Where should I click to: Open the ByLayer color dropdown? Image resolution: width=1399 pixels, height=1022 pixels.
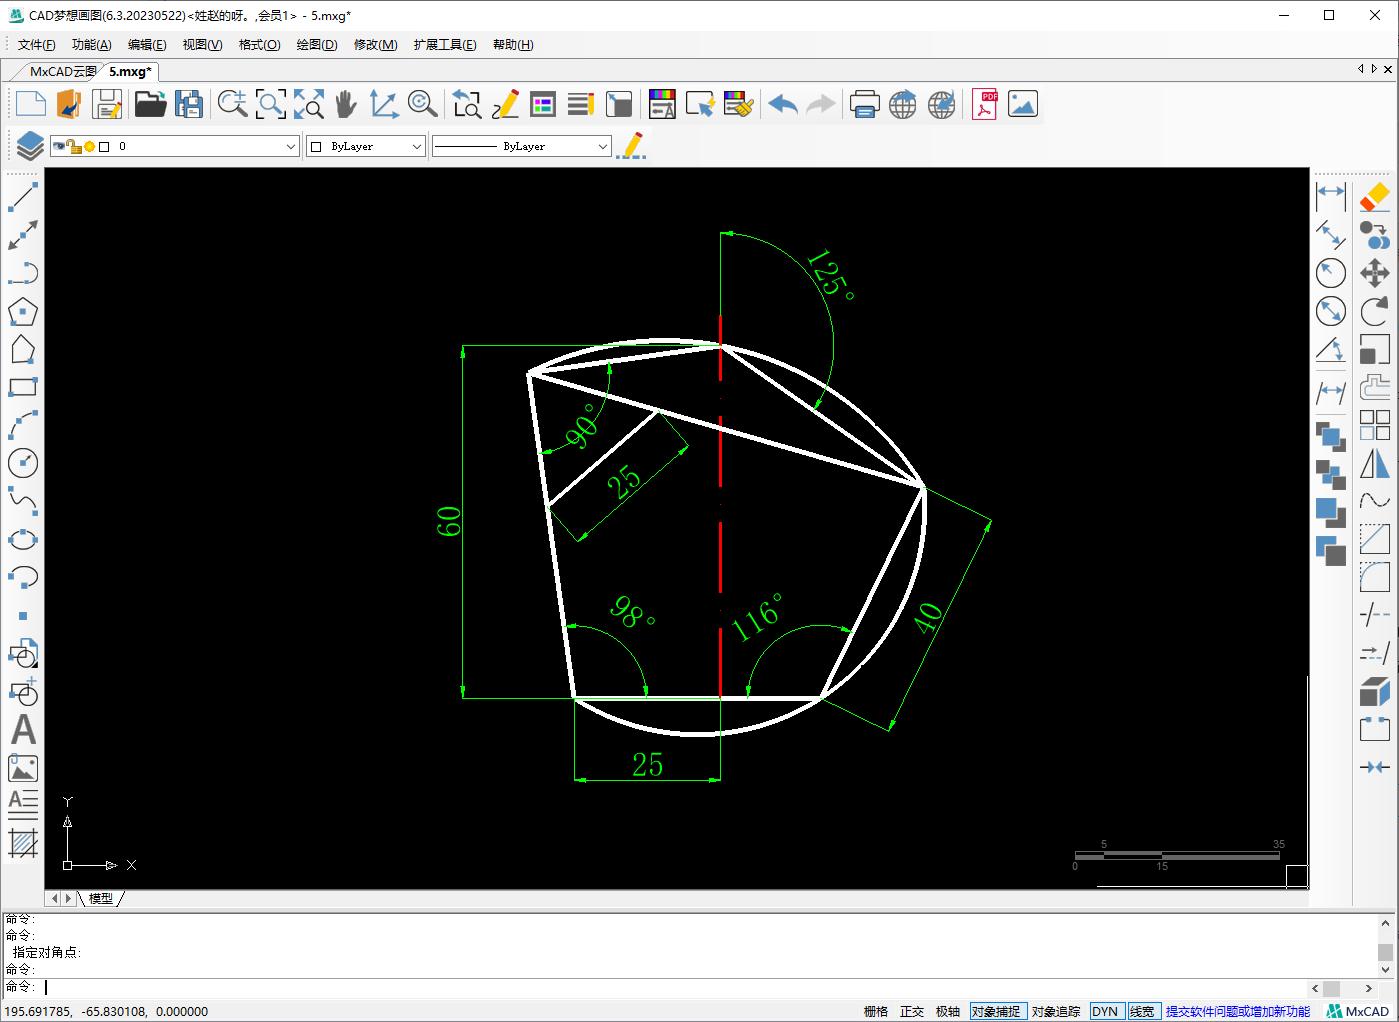point(417,146)
